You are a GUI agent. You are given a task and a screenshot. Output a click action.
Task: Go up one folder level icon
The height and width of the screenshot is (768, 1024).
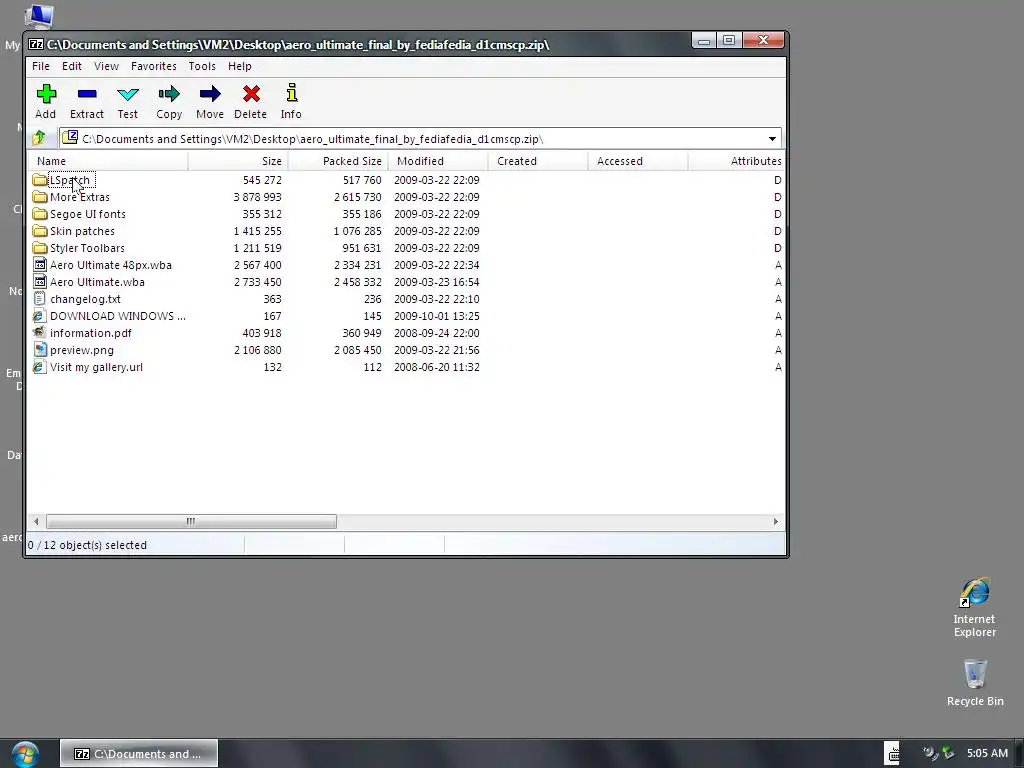coord(39,138)
